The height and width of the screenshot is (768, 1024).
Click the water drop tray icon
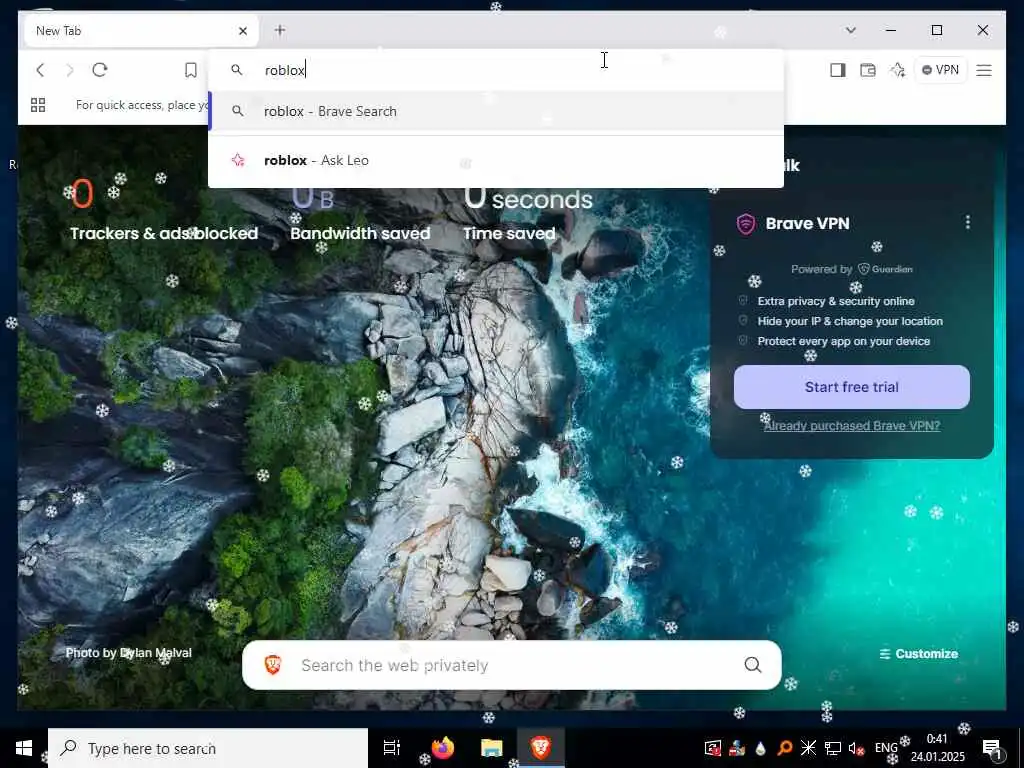(x=761, y=748)
